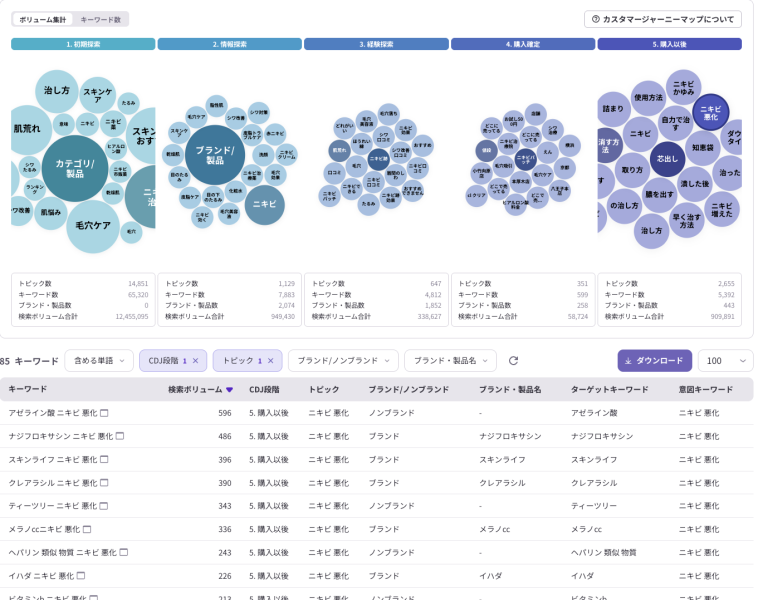Switch to キーワード数 view toggle
This screenshot has width=758, height=600.
(x=100, y=19)
